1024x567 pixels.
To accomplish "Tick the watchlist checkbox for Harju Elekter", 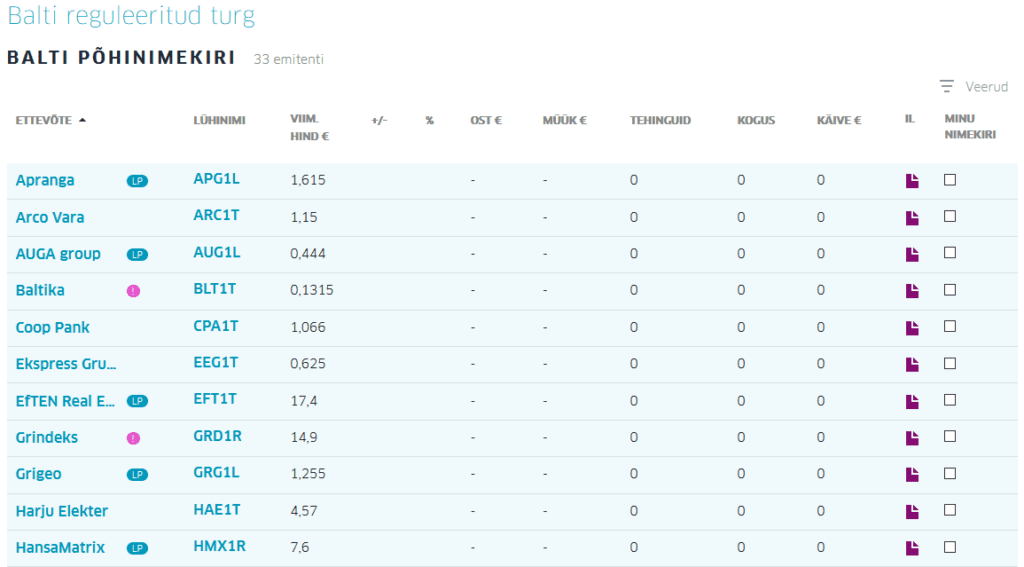I will coord(950,510).
